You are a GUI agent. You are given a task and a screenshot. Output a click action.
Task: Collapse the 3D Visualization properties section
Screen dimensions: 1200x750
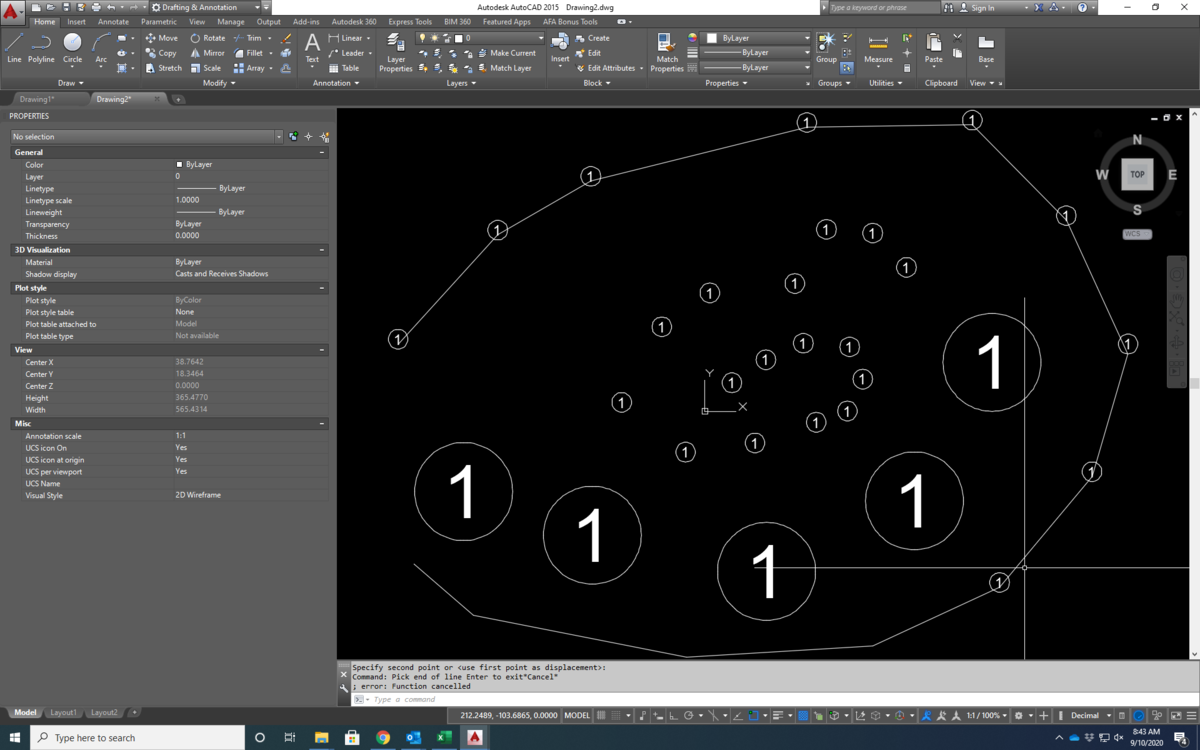tap(322, 250)
